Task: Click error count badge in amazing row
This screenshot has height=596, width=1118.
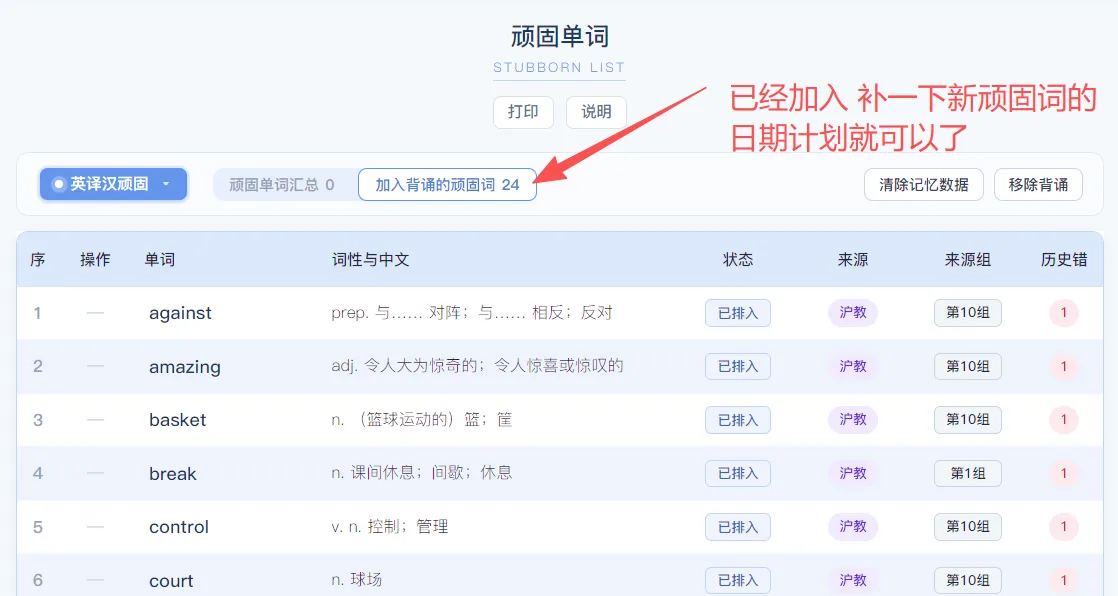Action: [1064, 366]
